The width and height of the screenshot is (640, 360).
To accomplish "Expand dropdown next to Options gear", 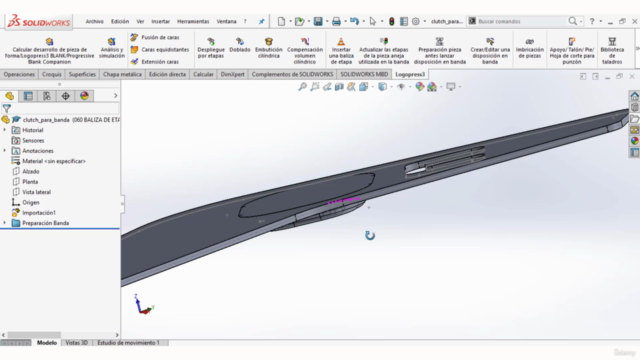I will pyautogui.click(x=424, y=21).
